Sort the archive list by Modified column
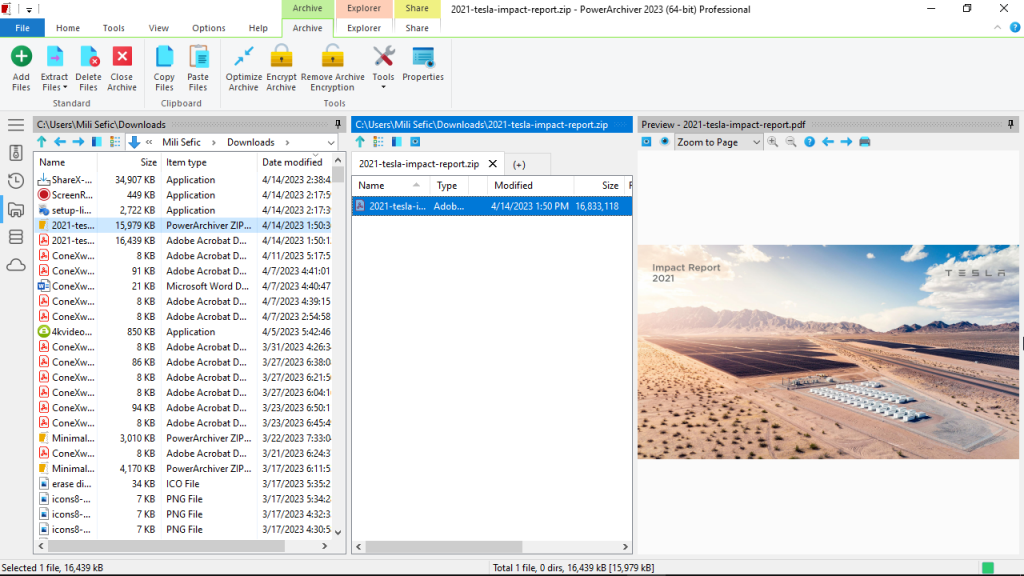Image resolution: width=1024 pixels, height=576 pixels. click(x=530, y=185)
